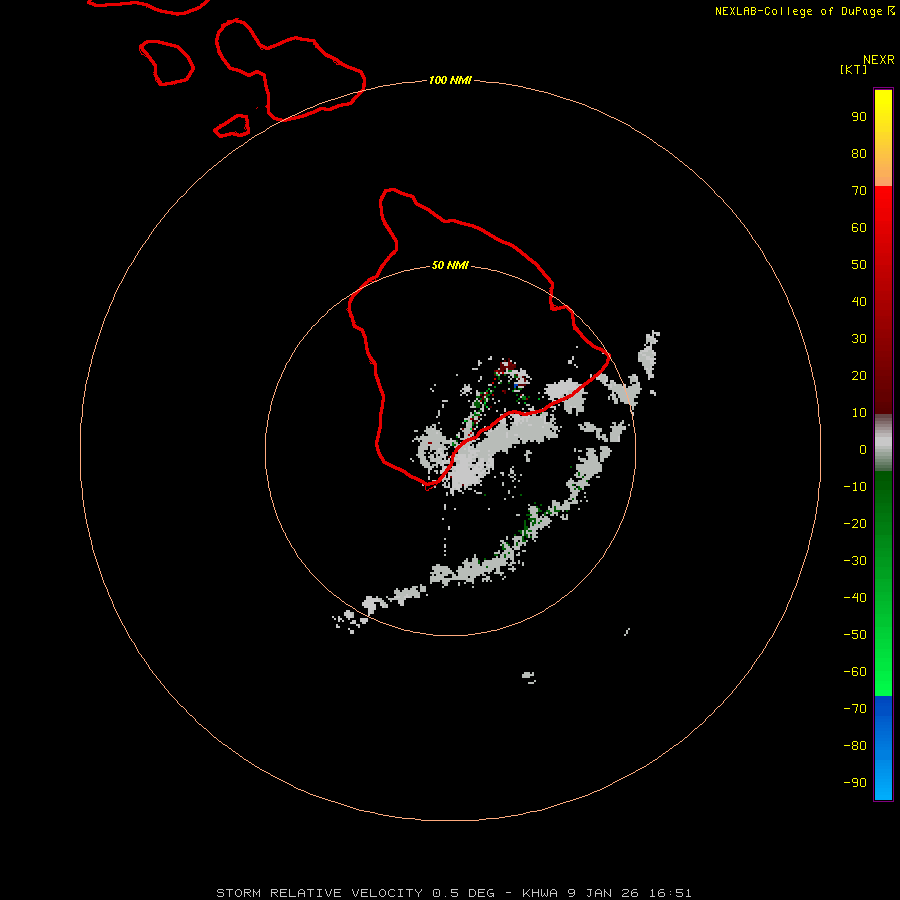The width and height of the screenshot is (900, 900).
Task: Click the 70 value on velocity scale
Action: pos(859,191)
